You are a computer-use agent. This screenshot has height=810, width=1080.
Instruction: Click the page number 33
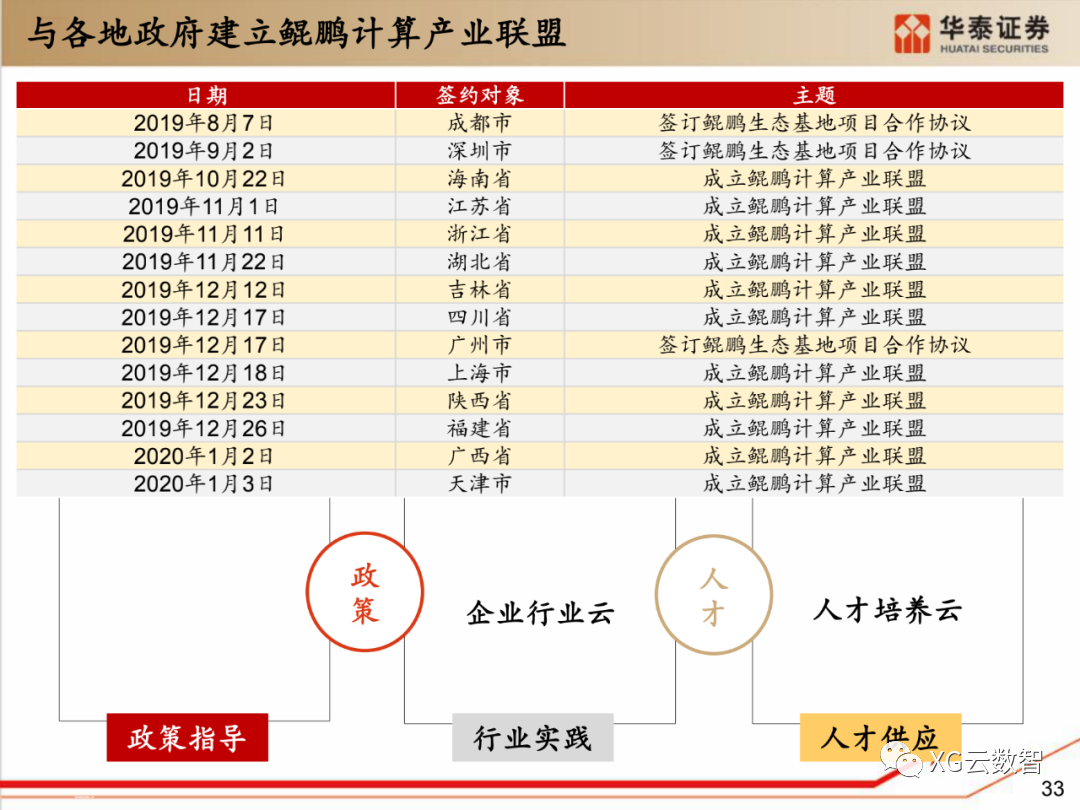[x=1052, y=789]
